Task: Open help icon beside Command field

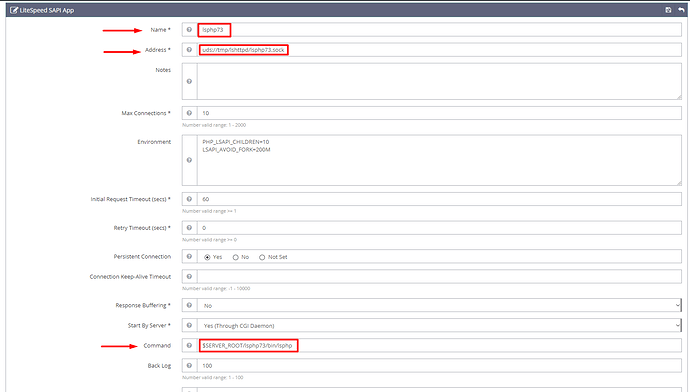Action: click(x=189, y=345)
